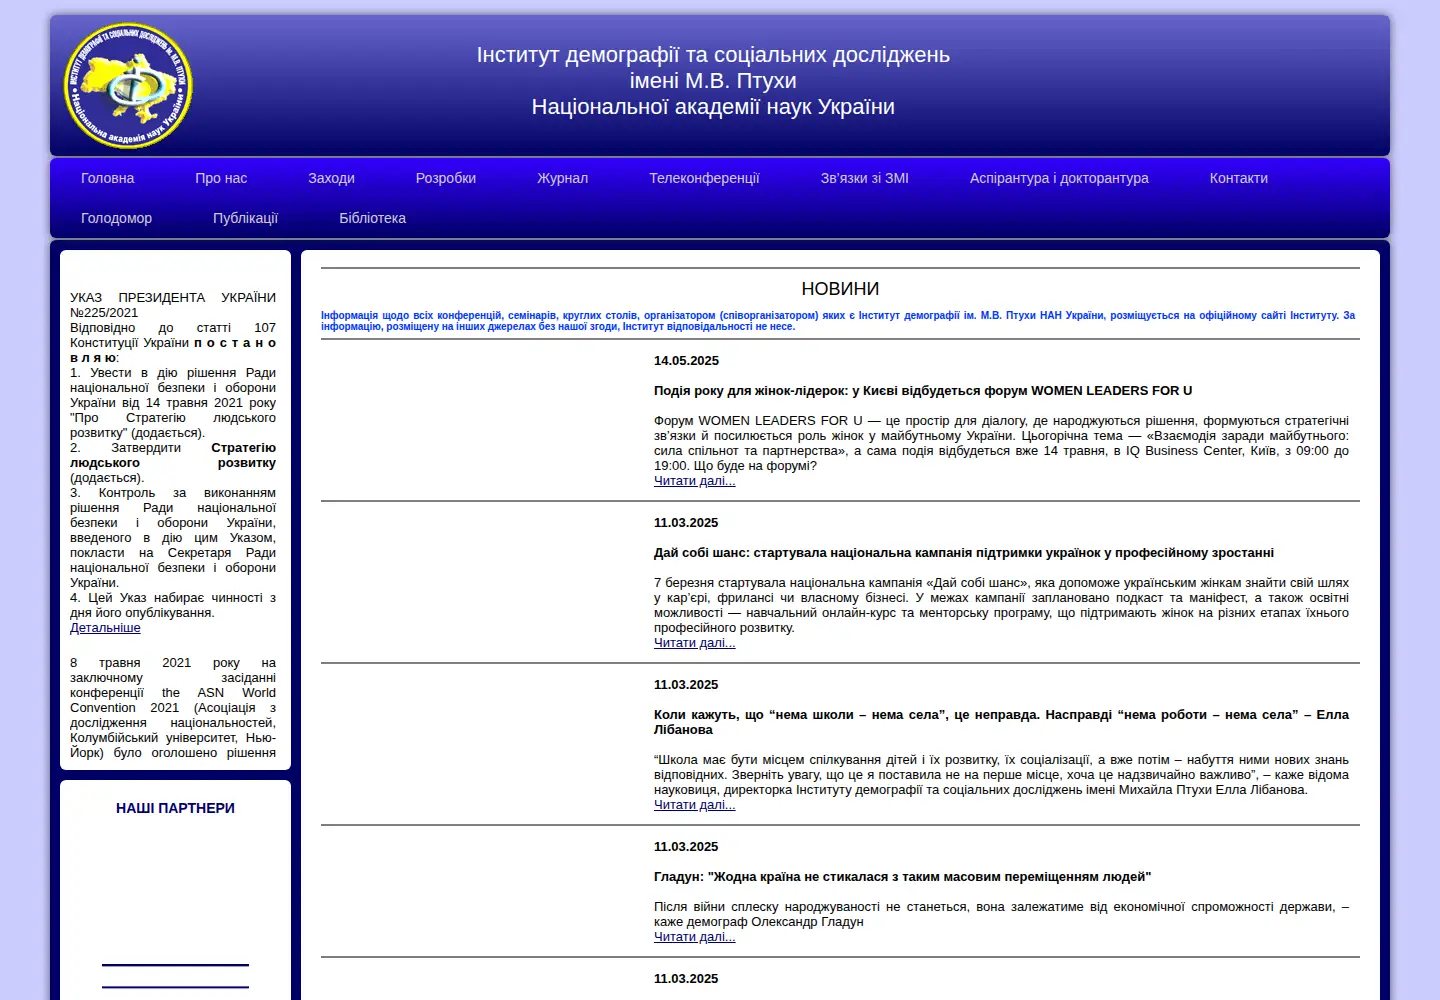Open Читати далі for WOMEN LEADERS forum

(694, 481)
